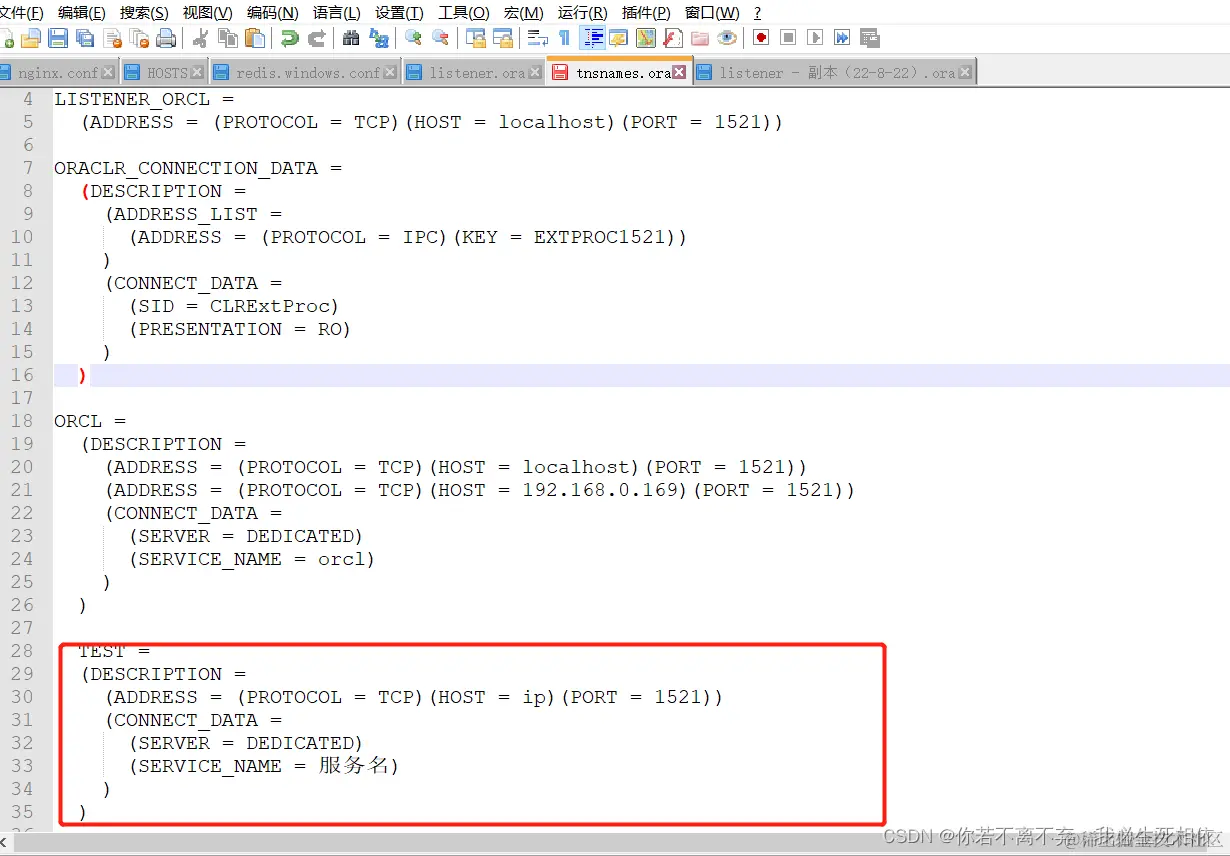1230x856 pixels.
Task: Click line number 16 in margin
Action: pos(22,375)
